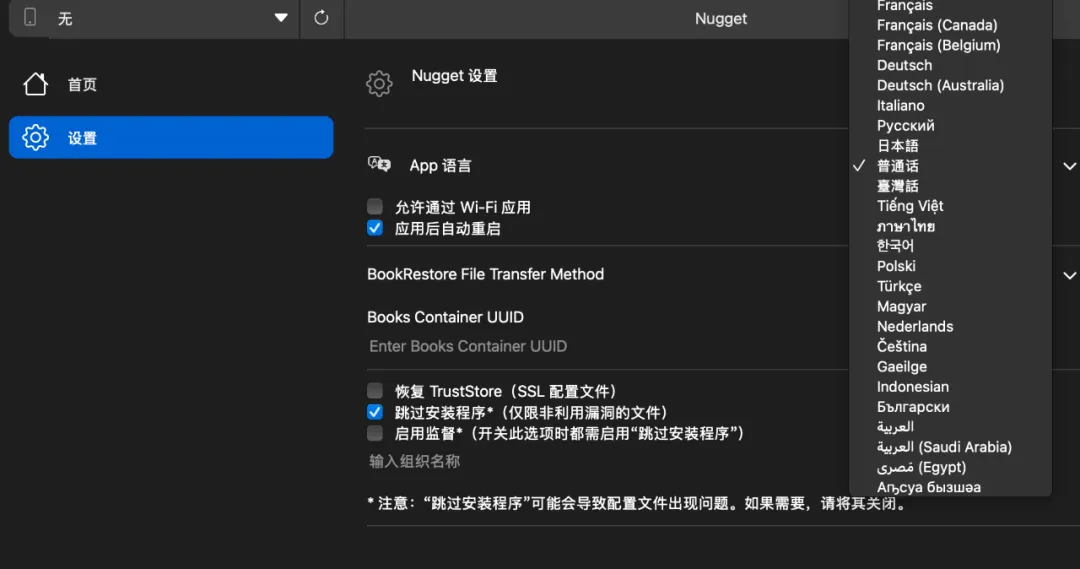The height and width of the screenshot is (569, 1080).
Task: Uncheck 应用后自动重启 checkbox
Action: point(375,227)
